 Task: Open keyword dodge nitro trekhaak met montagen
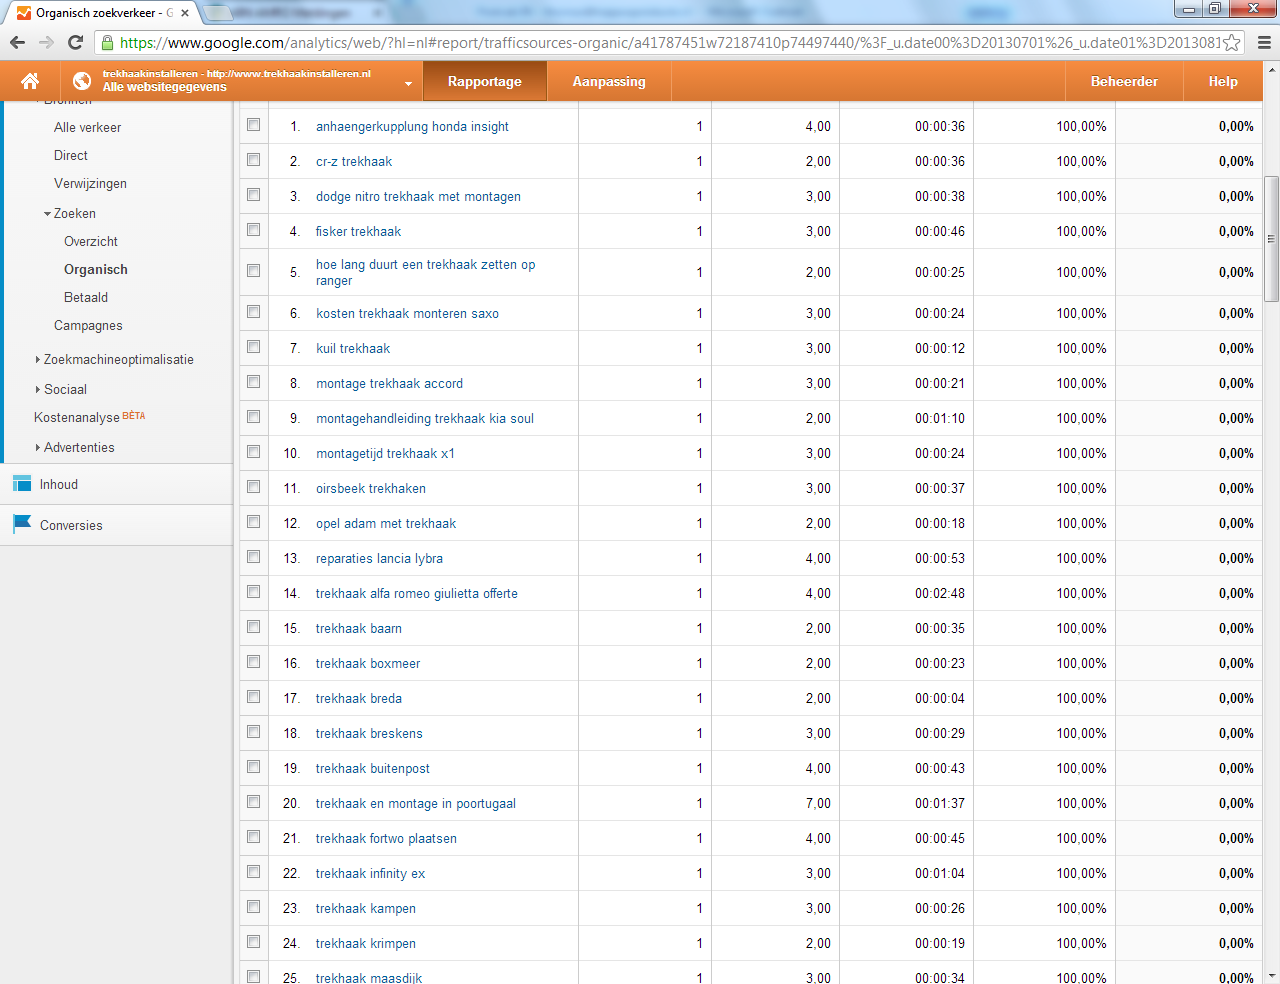pos(418,197)
